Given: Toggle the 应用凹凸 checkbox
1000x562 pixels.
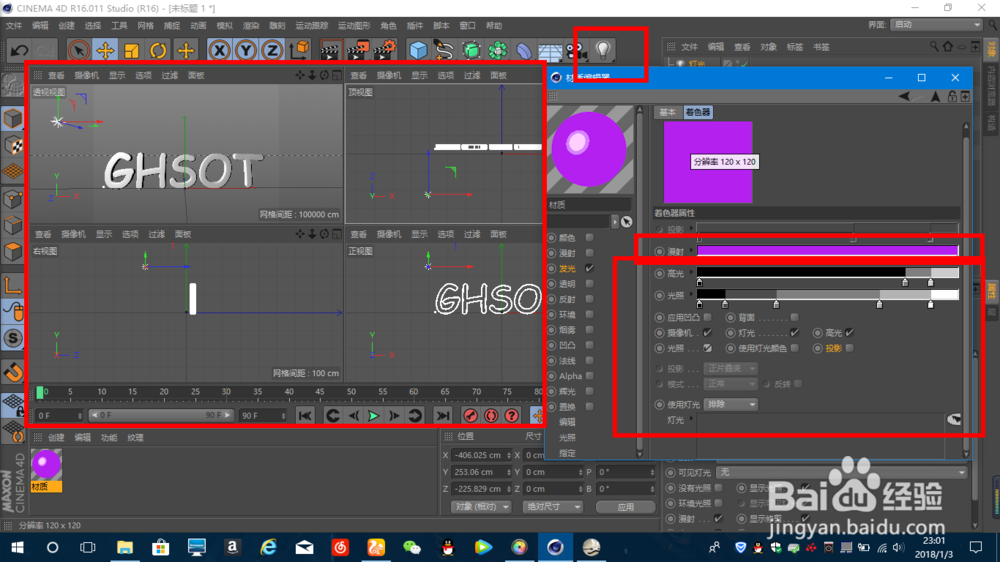Looking at the screenshot, I should (x=707, y=317).
